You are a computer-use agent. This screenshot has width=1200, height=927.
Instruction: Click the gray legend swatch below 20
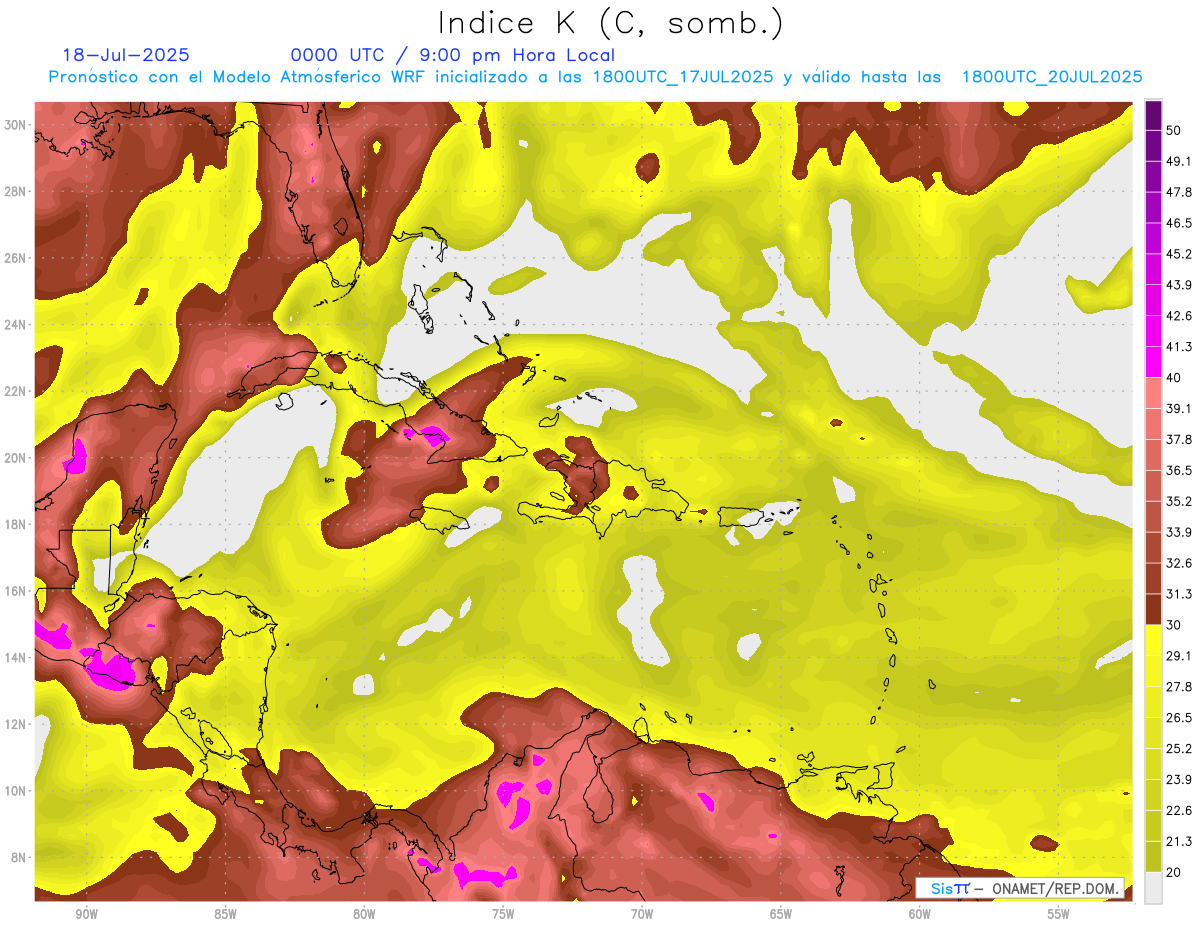tap(1153, 888)
